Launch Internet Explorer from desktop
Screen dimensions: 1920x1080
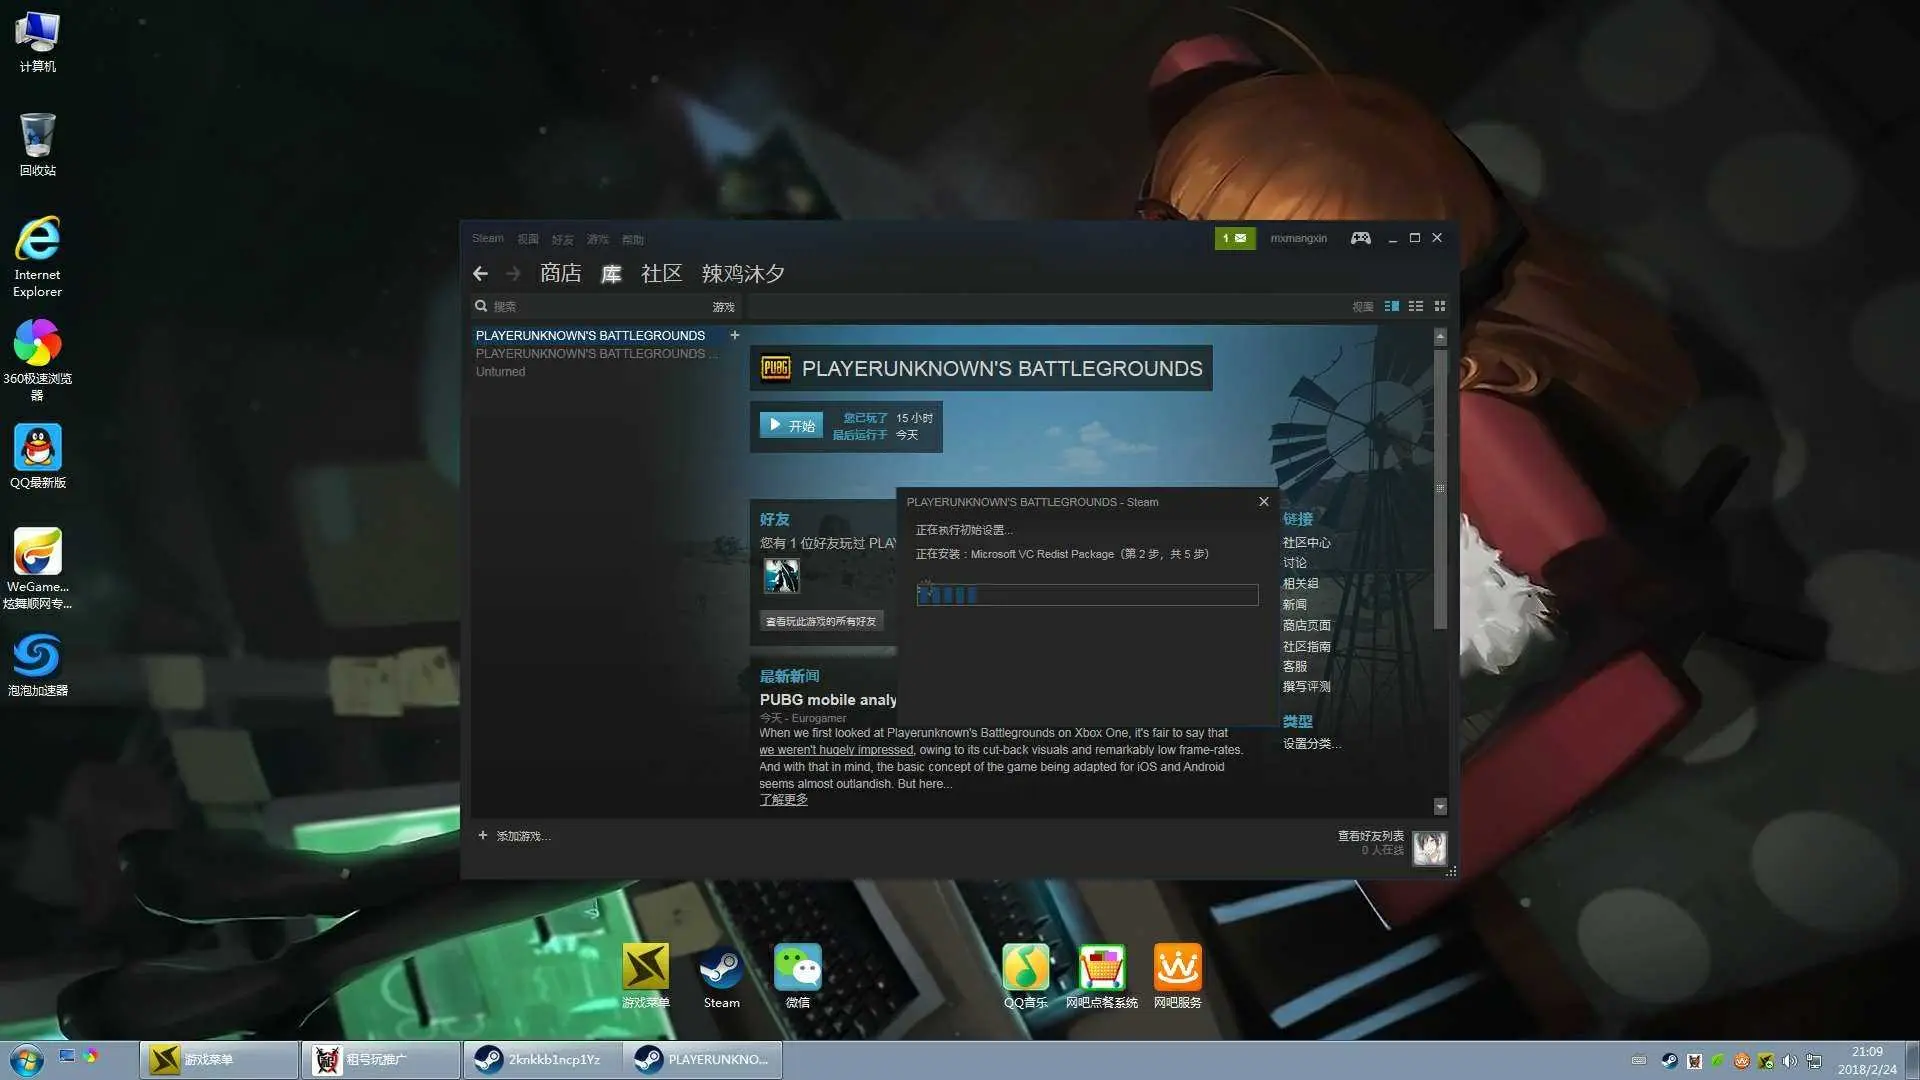tap(37, 257)
